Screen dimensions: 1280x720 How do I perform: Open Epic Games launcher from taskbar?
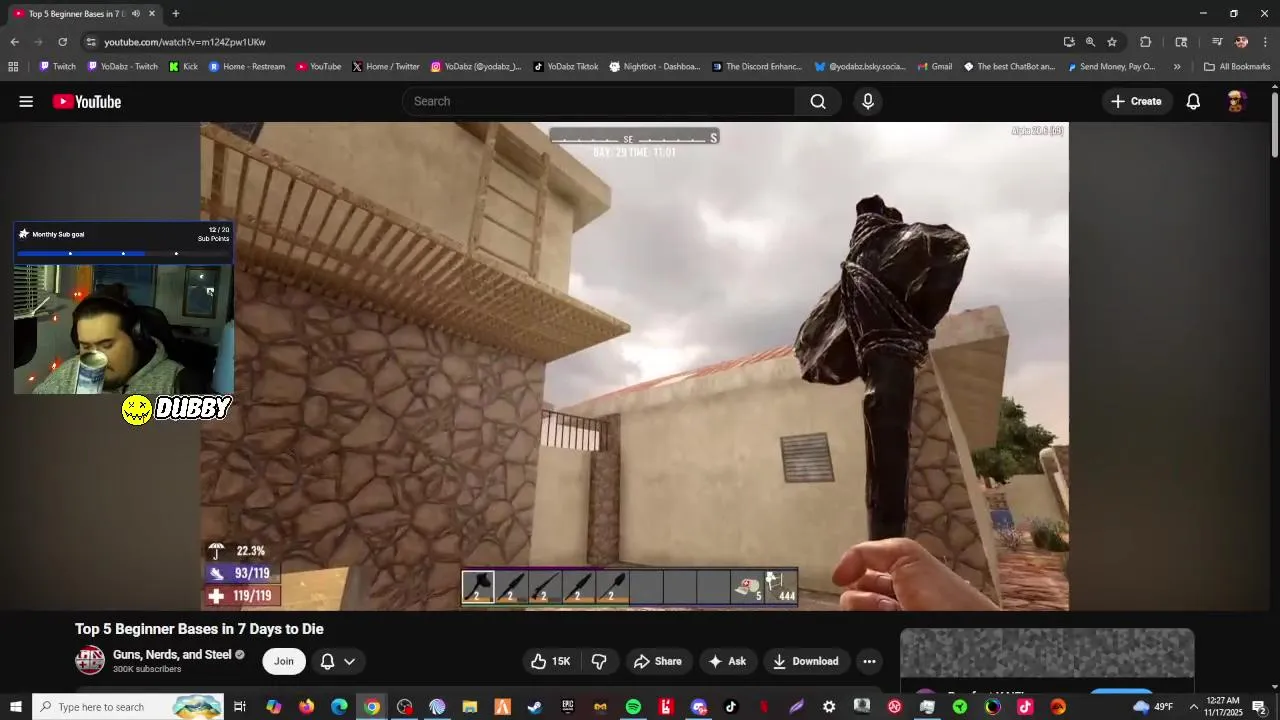[x=568, y=707]
